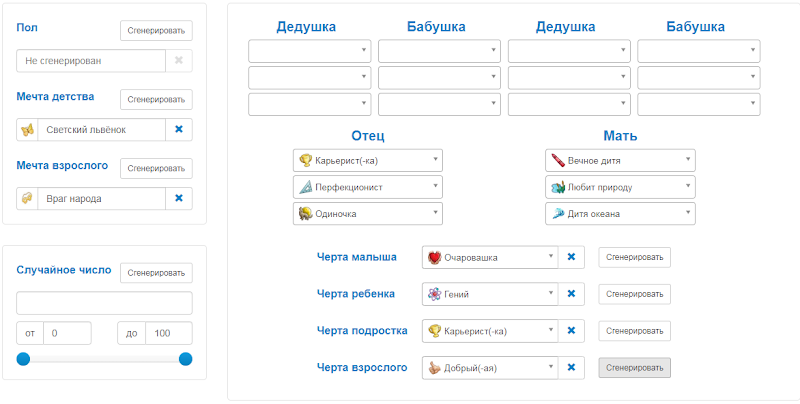Expand the Дитя океана dropdown arrow

688,212
